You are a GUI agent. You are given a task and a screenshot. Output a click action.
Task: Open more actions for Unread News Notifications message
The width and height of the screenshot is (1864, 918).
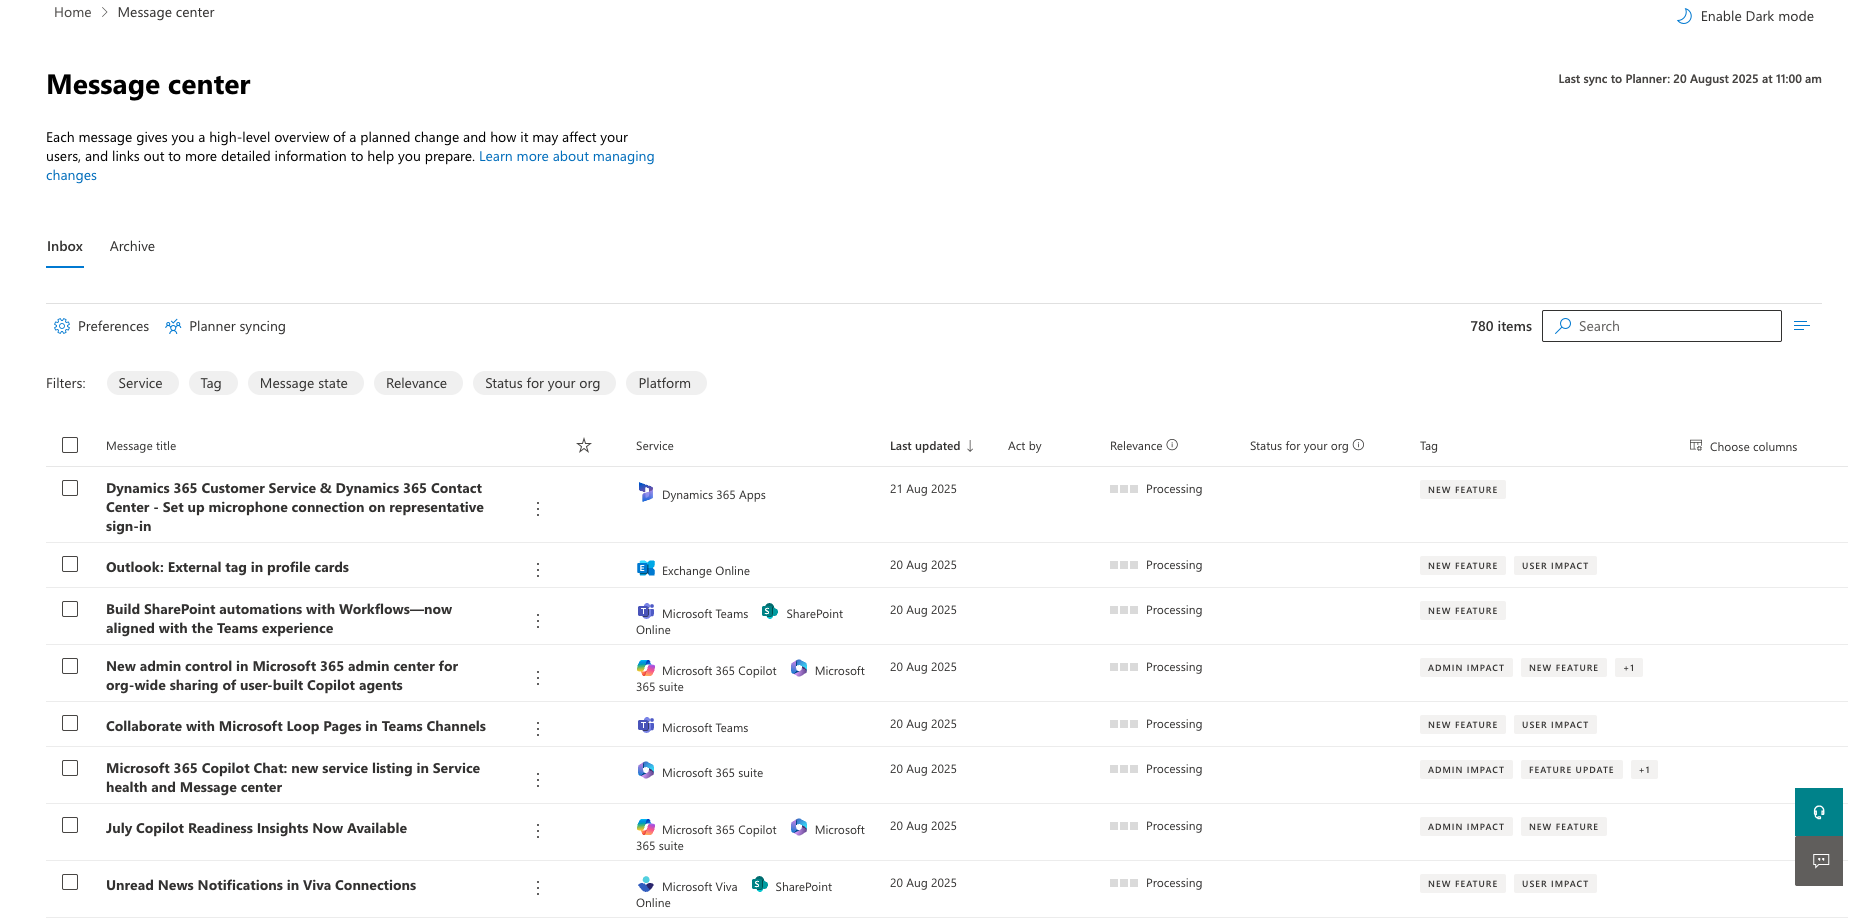pyautogui.click(x=538, y=888)
